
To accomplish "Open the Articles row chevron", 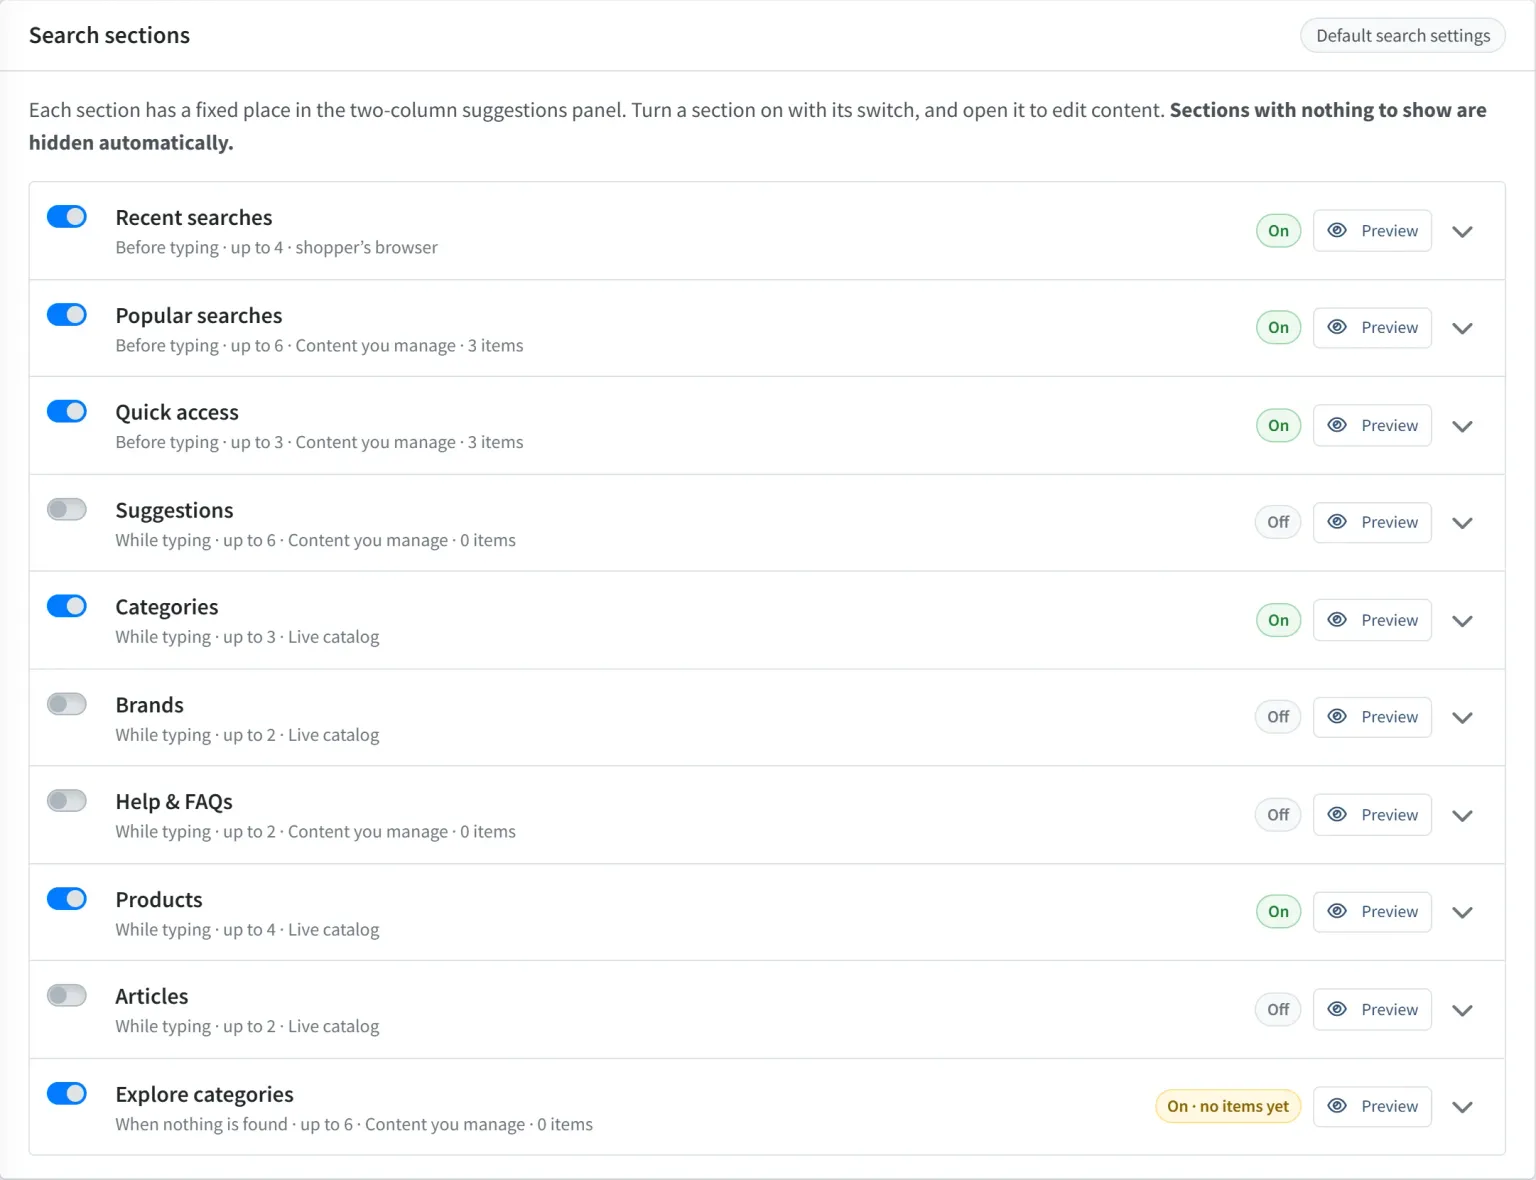I will [1462, 1010].
